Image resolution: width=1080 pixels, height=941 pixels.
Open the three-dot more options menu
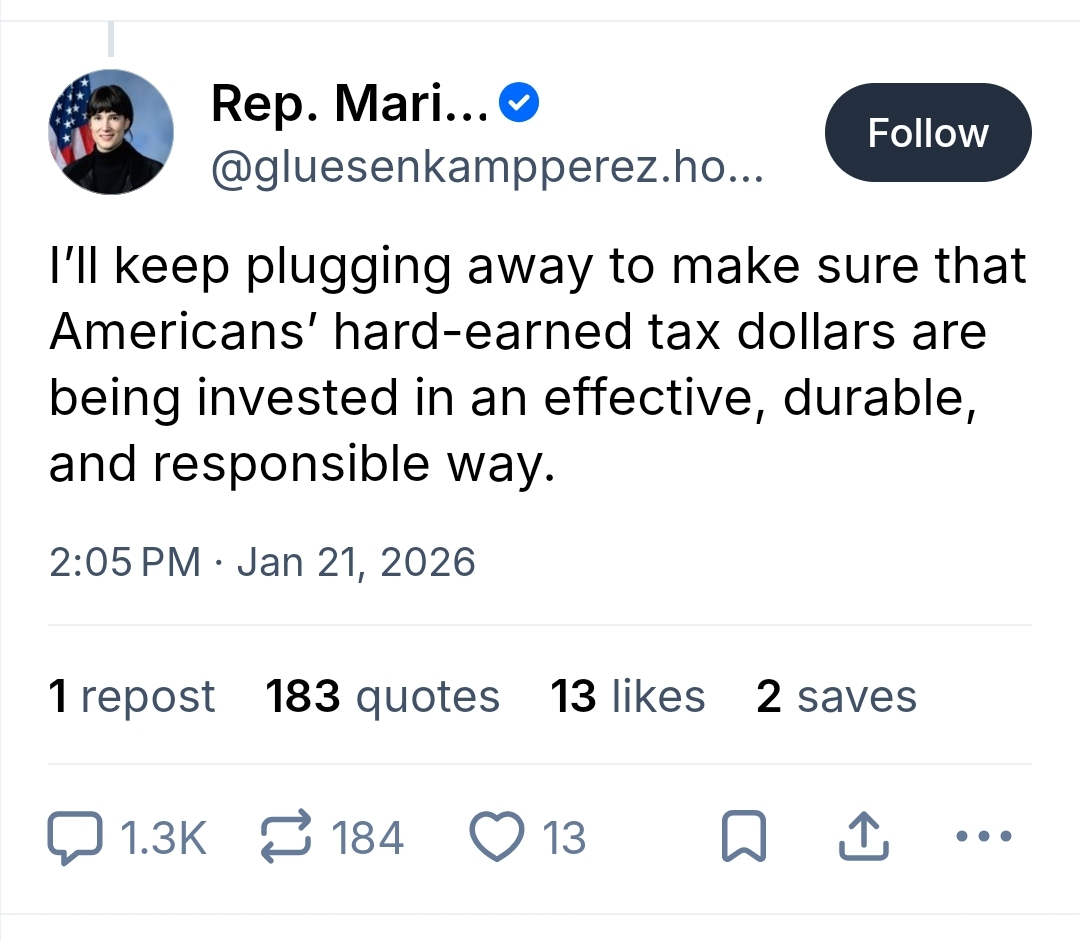[x=983, y=836]
